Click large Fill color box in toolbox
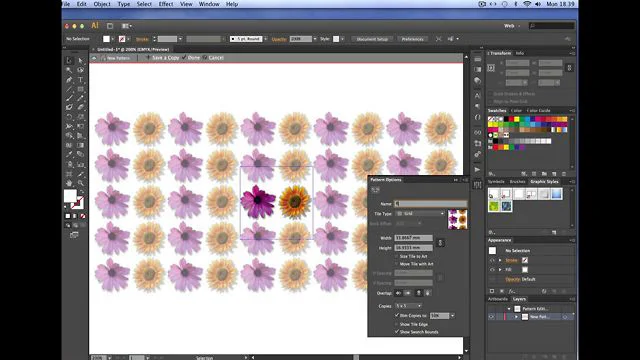640x360 pixels. [x=70, y=196]
